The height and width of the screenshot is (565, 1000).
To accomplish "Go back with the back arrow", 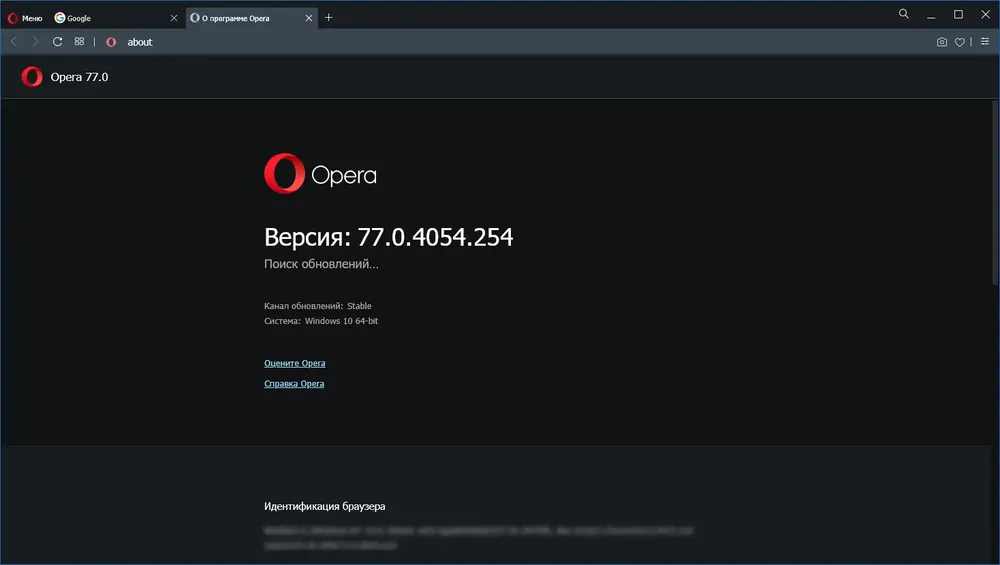I will tap(14, 41).
